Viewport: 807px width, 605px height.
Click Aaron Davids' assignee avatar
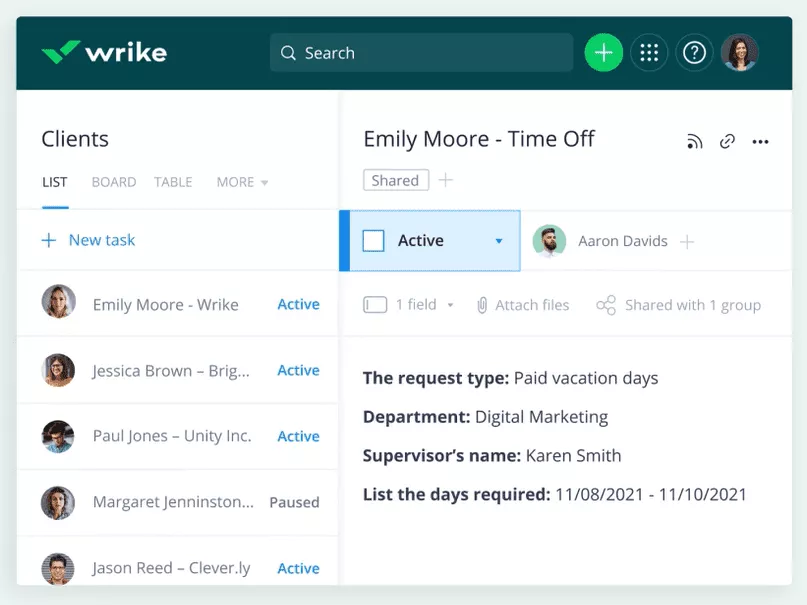(549, 241)
